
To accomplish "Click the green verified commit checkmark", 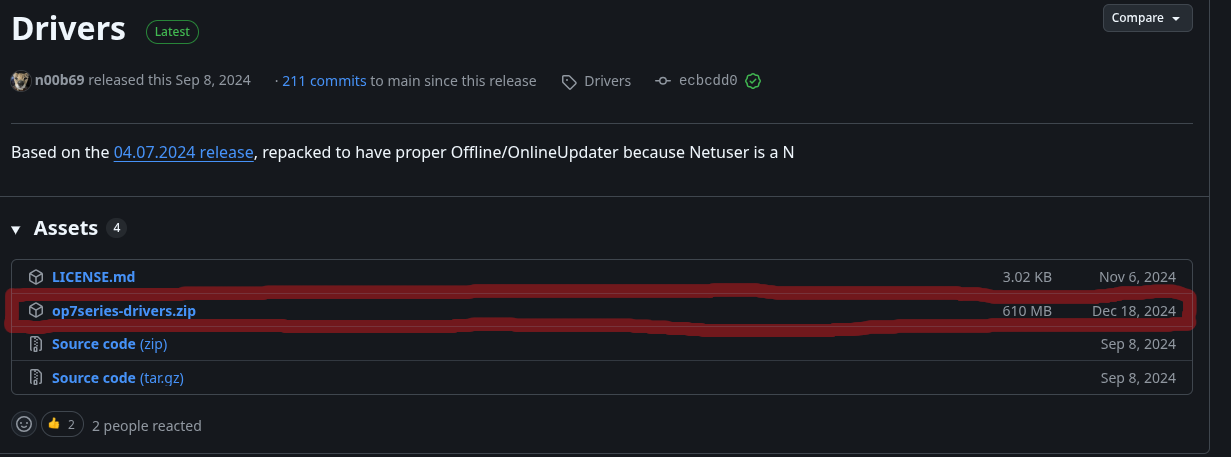I will pos(753,81).
